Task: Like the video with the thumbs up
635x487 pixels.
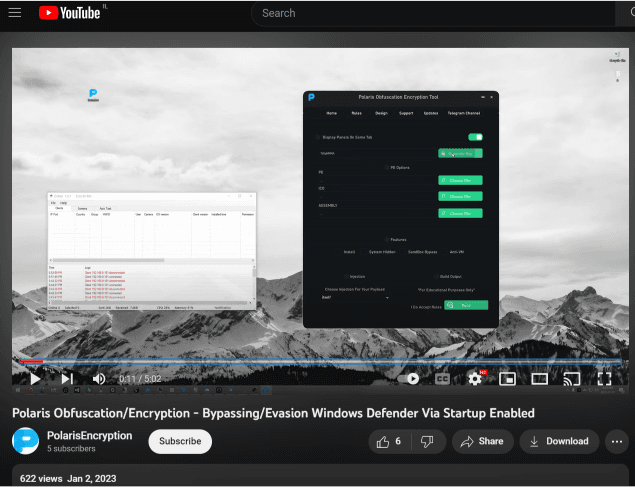Action: (x=389, y=441)
